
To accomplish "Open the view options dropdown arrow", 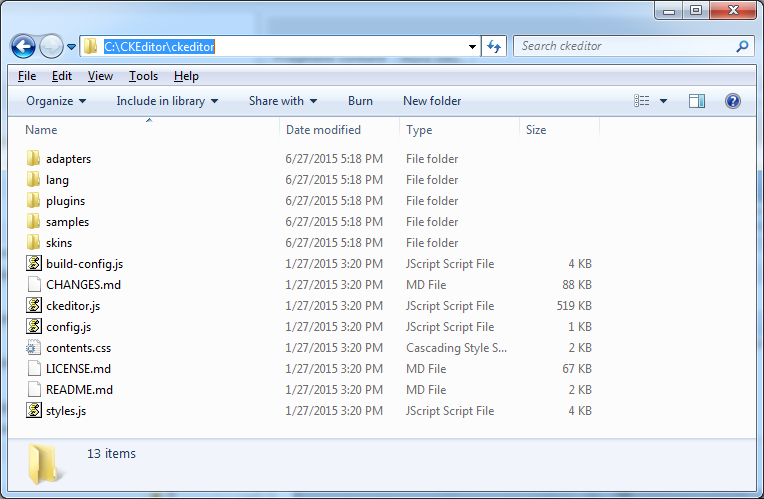I will coord(663,101).
